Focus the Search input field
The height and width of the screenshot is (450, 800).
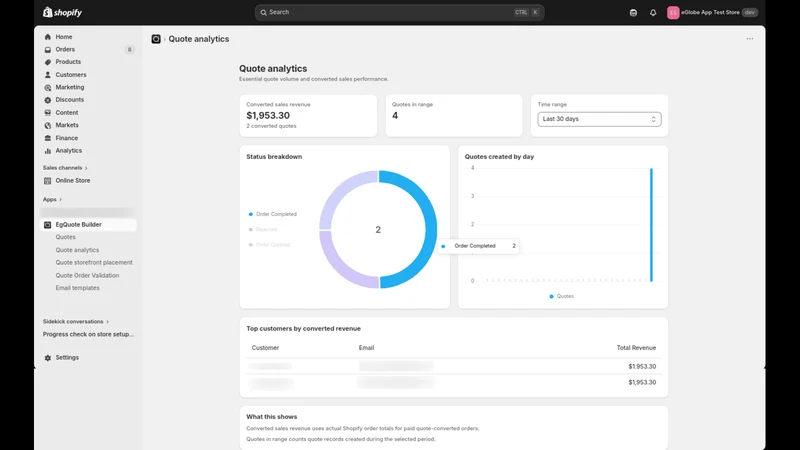coord(399,12)
